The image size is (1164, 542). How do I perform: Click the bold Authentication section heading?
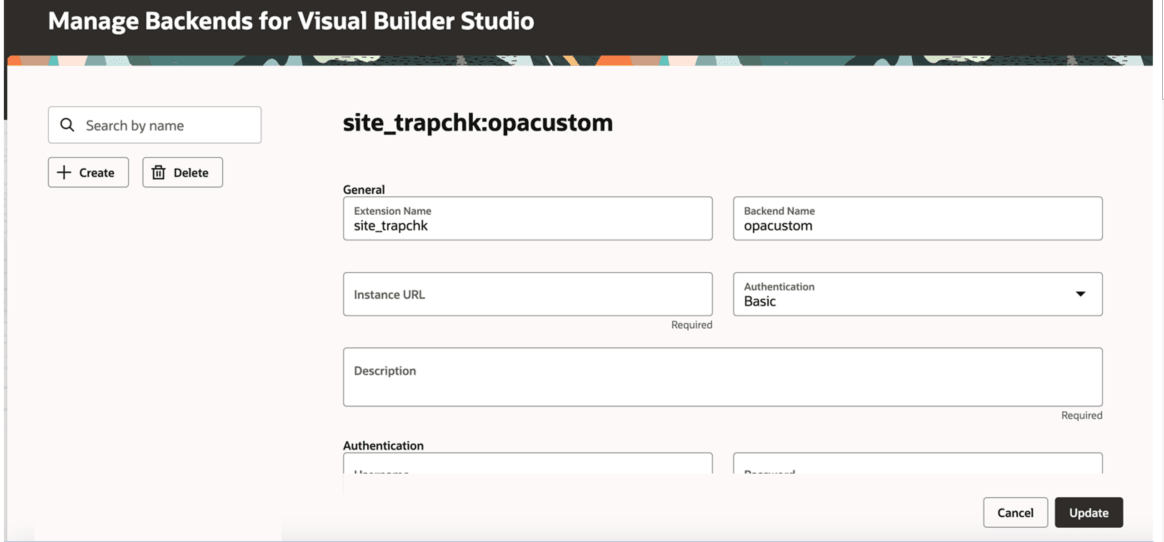[383, 445]
